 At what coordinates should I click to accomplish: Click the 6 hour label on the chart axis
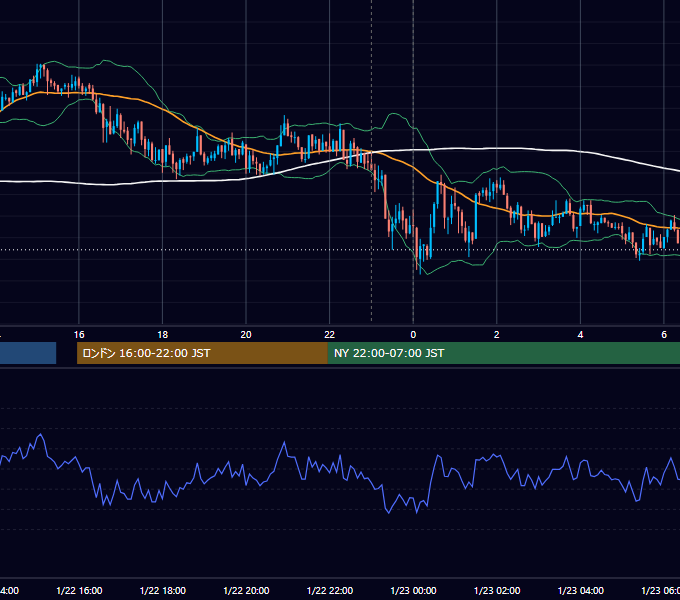click(x=664, y=335)
